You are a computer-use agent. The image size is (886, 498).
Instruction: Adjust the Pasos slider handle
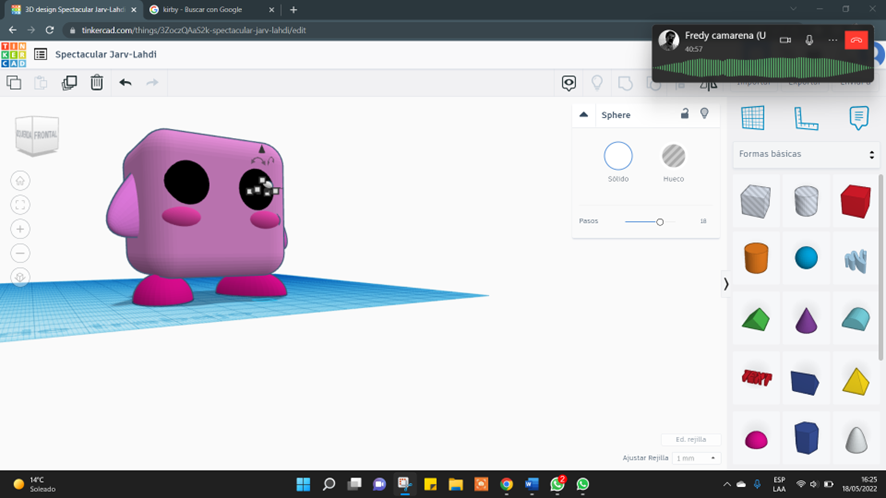point(659,222)
